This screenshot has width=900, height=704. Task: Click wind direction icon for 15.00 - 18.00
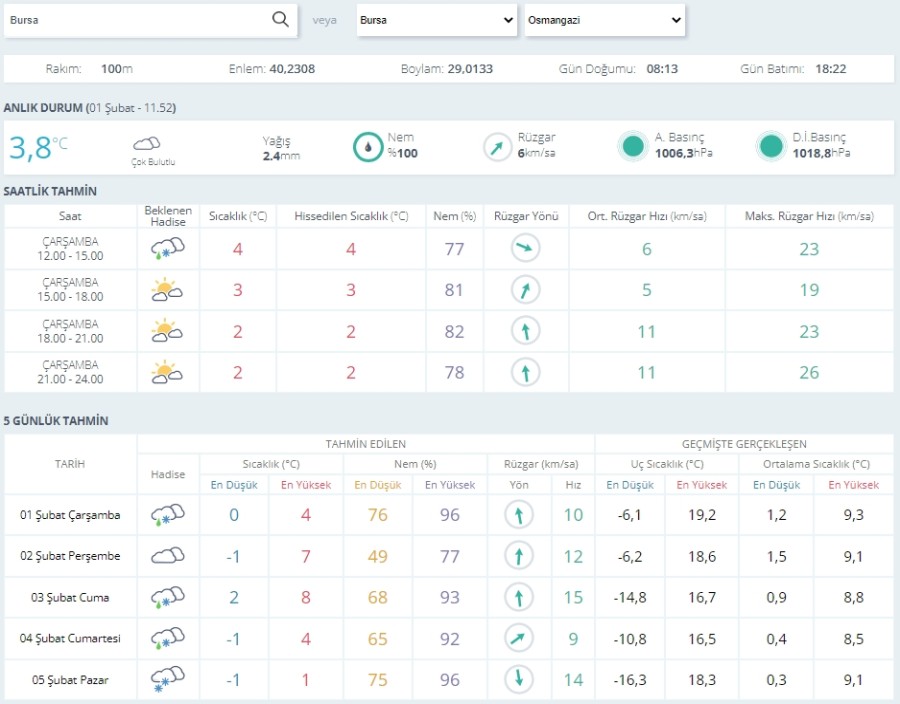pos(525,290)
